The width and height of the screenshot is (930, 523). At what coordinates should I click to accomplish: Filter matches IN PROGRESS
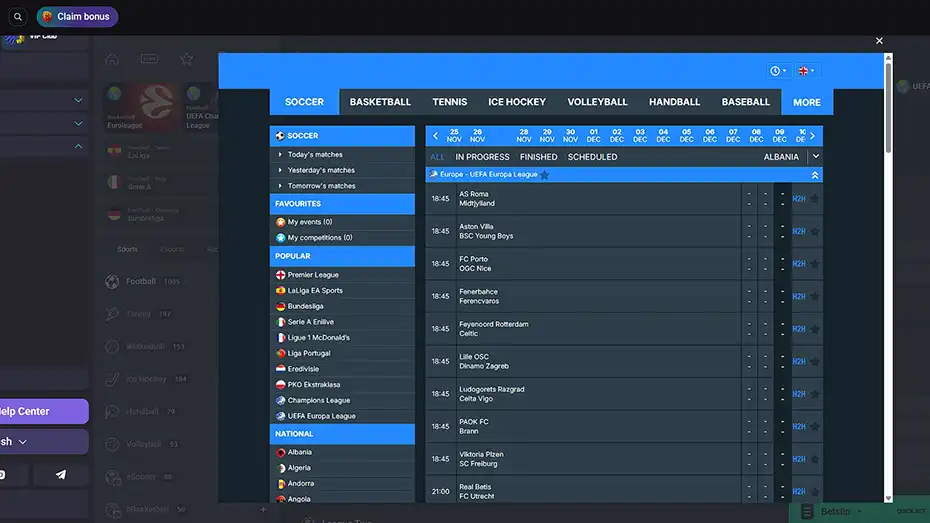(482, 157)
